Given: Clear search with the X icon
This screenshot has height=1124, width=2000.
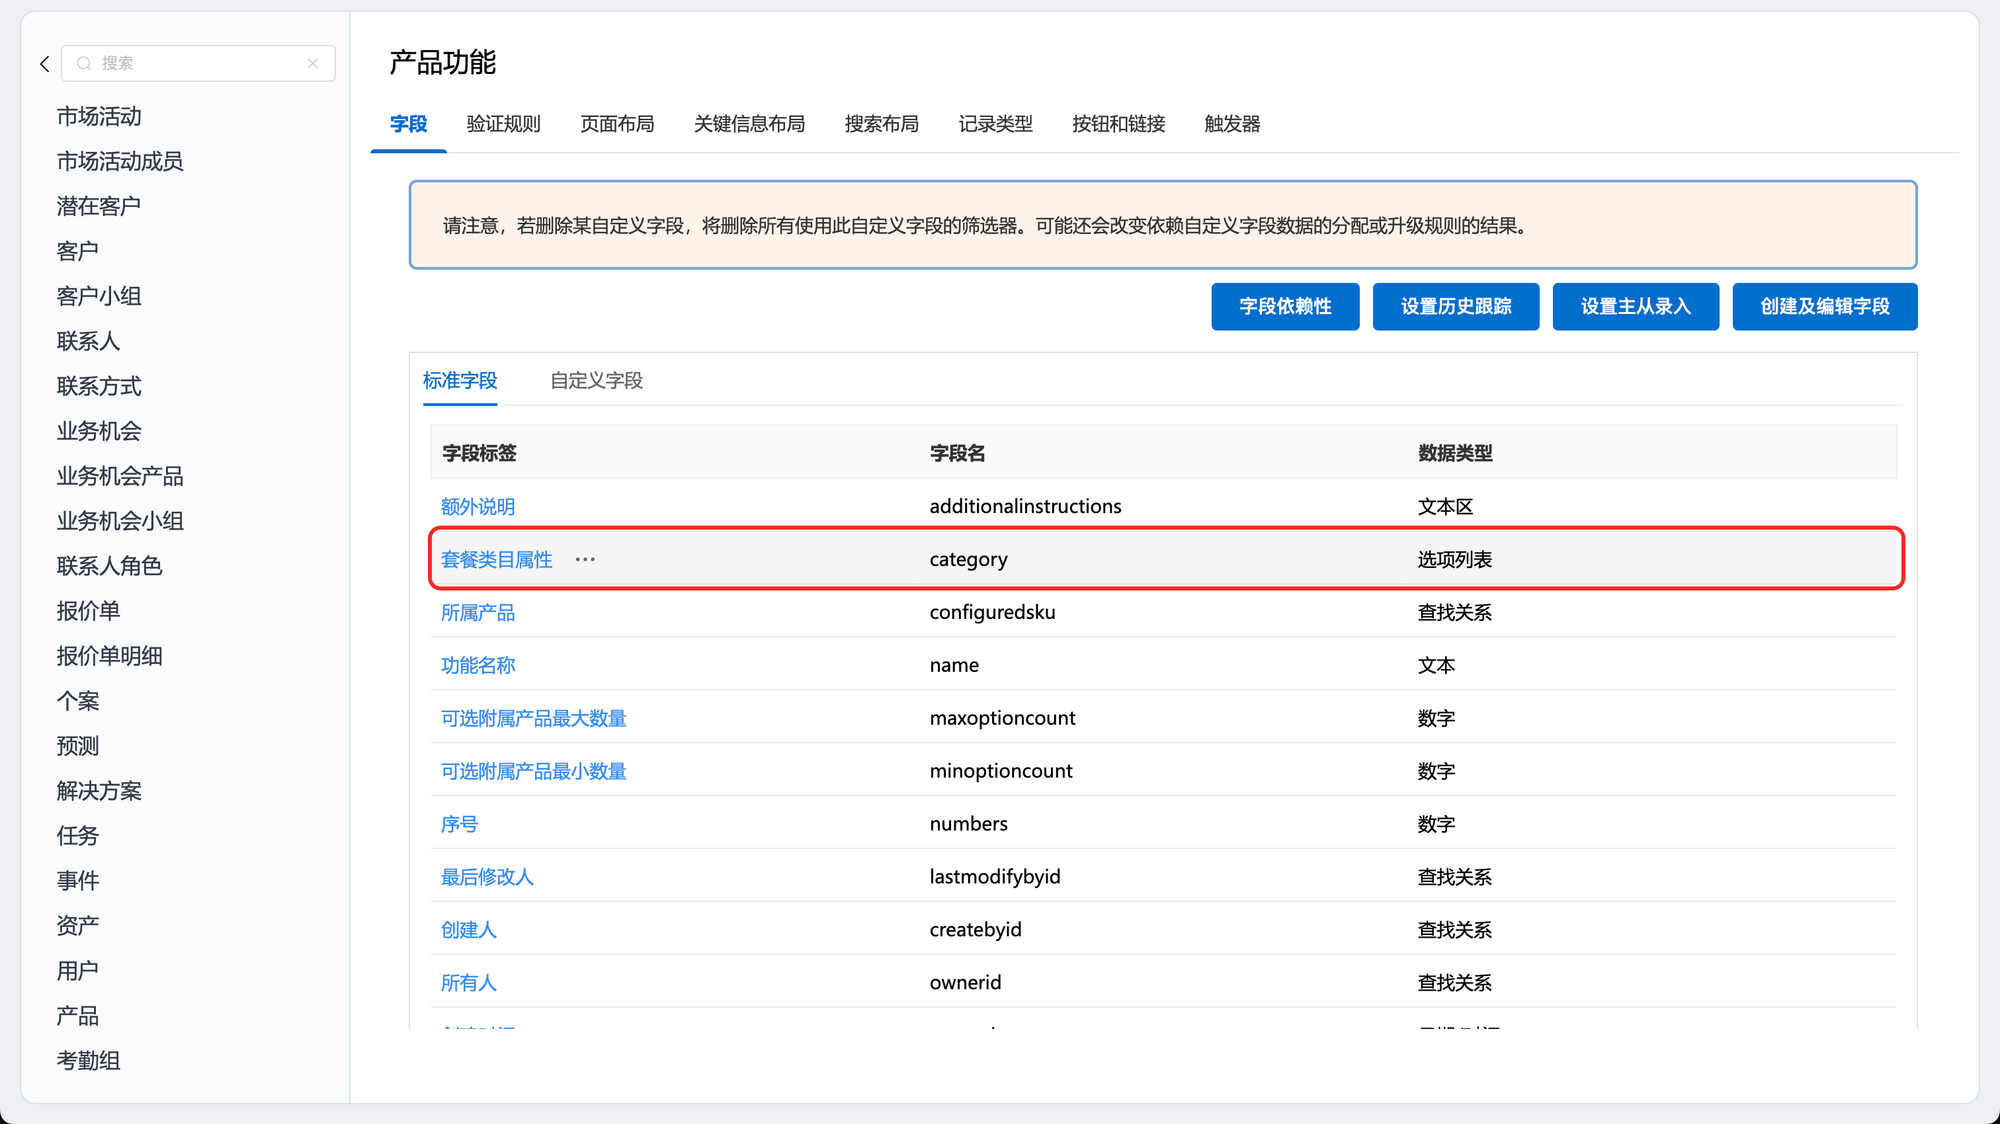Looking at the screenshot, I should (313, 63).
